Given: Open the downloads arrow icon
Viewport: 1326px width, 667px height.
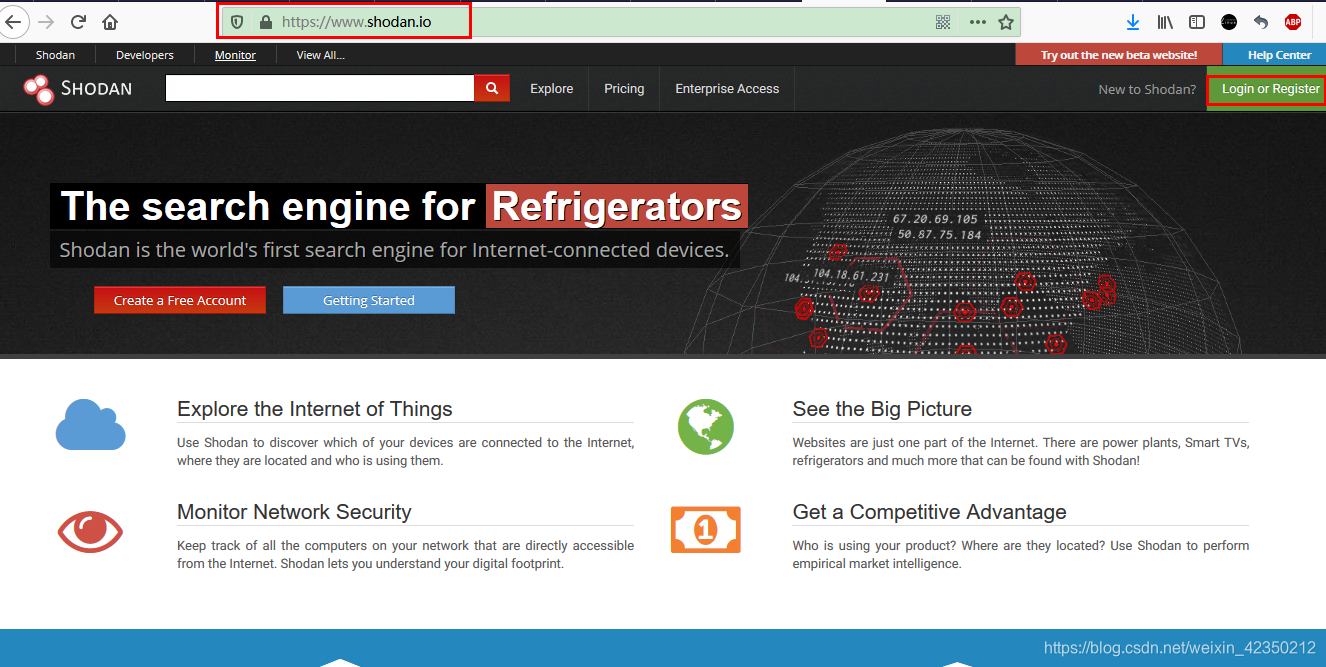Looking at the screenshot, I should [1132, 22].
